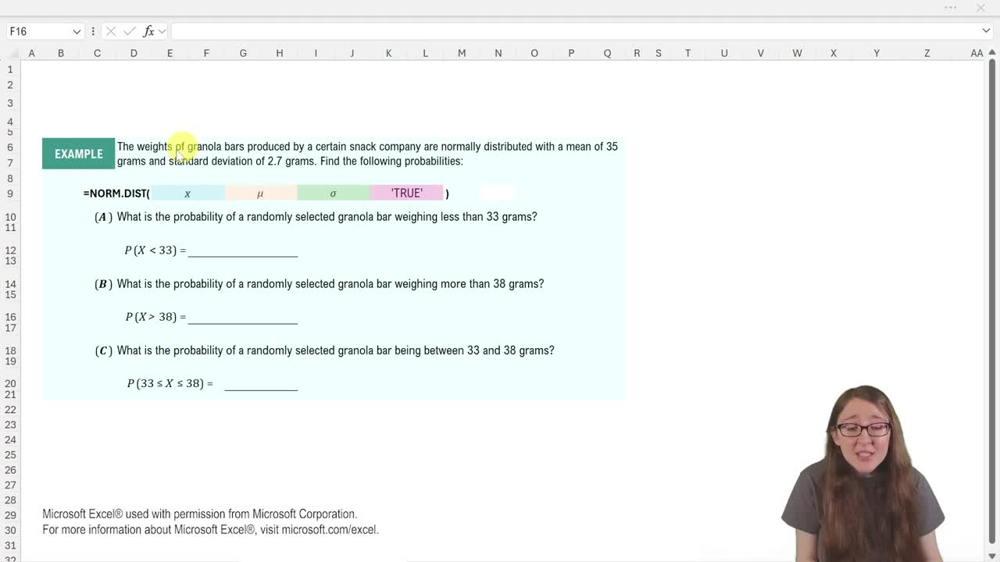Click the pink 'TRUE' argument box
Image resolution: width=1000 pixels, height=562 pixels.
tap(406, 193)
